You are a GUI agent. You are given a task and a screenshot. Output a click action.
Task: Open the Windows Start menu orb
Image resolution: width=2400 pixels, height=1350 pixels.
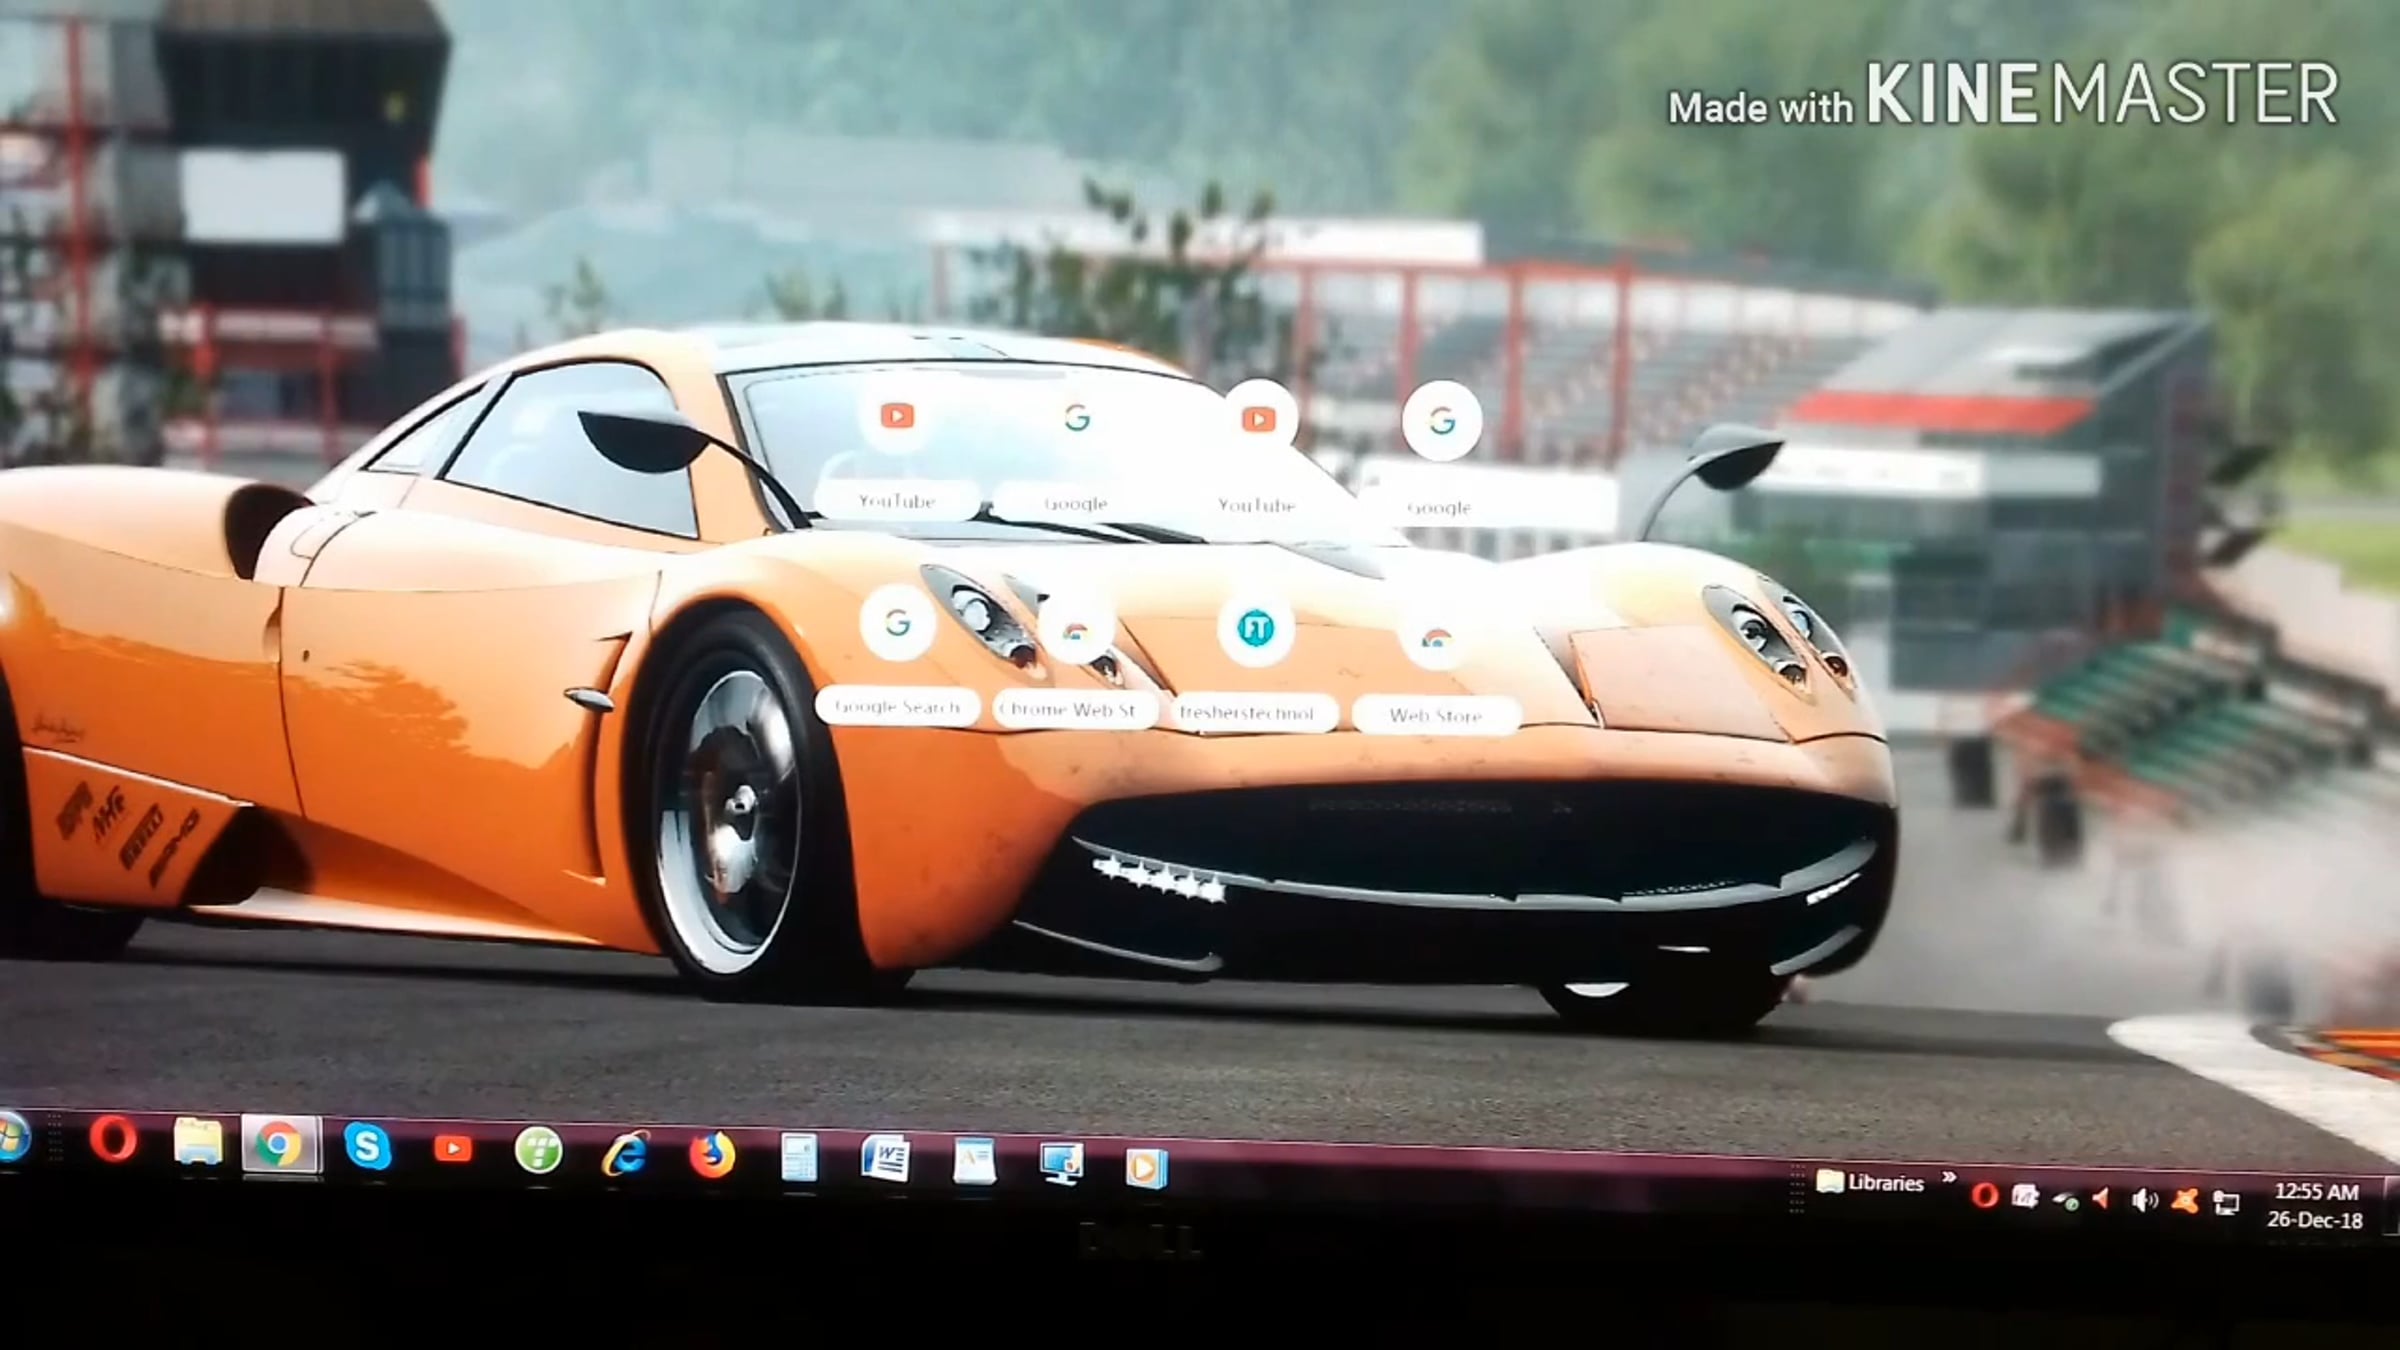coord(12,1138)
